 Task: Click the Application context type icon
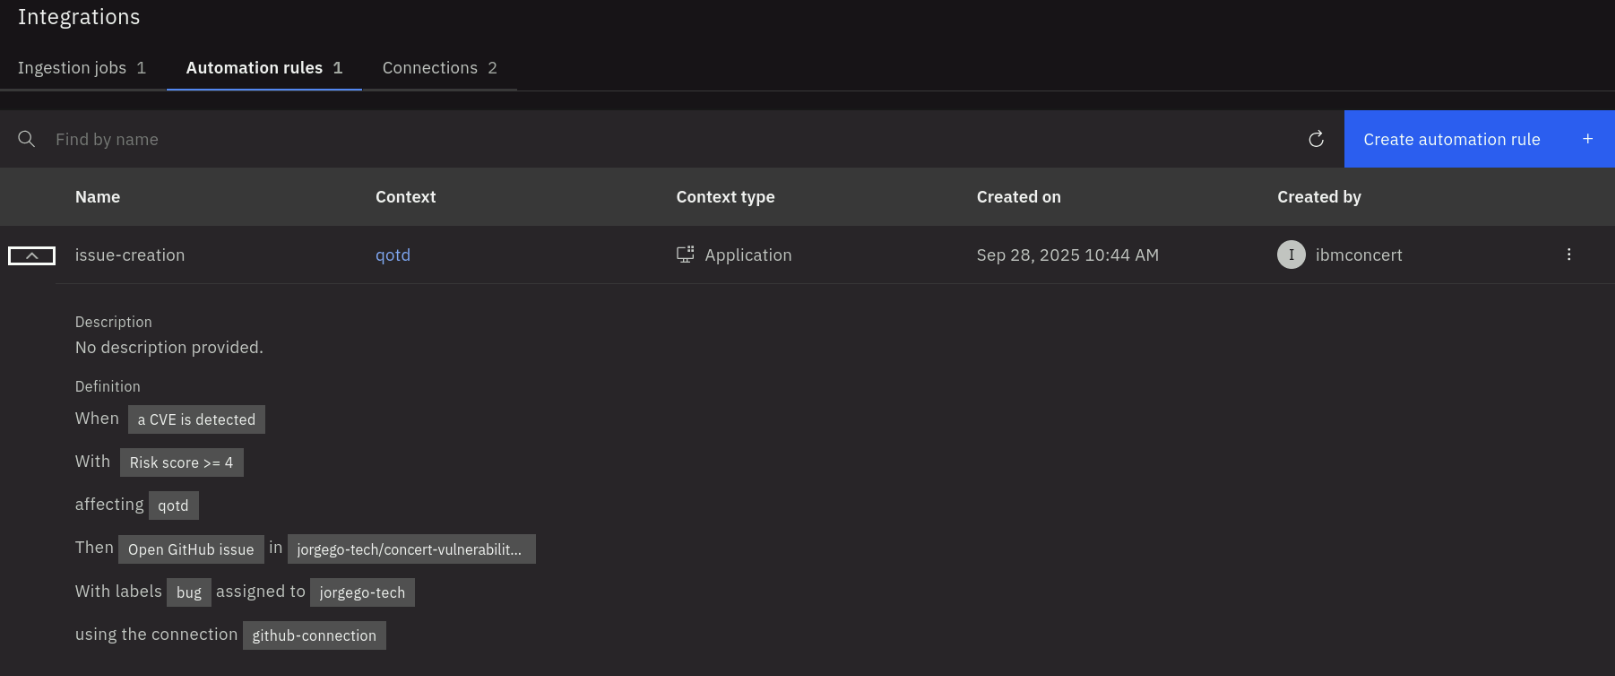(685, 255)
